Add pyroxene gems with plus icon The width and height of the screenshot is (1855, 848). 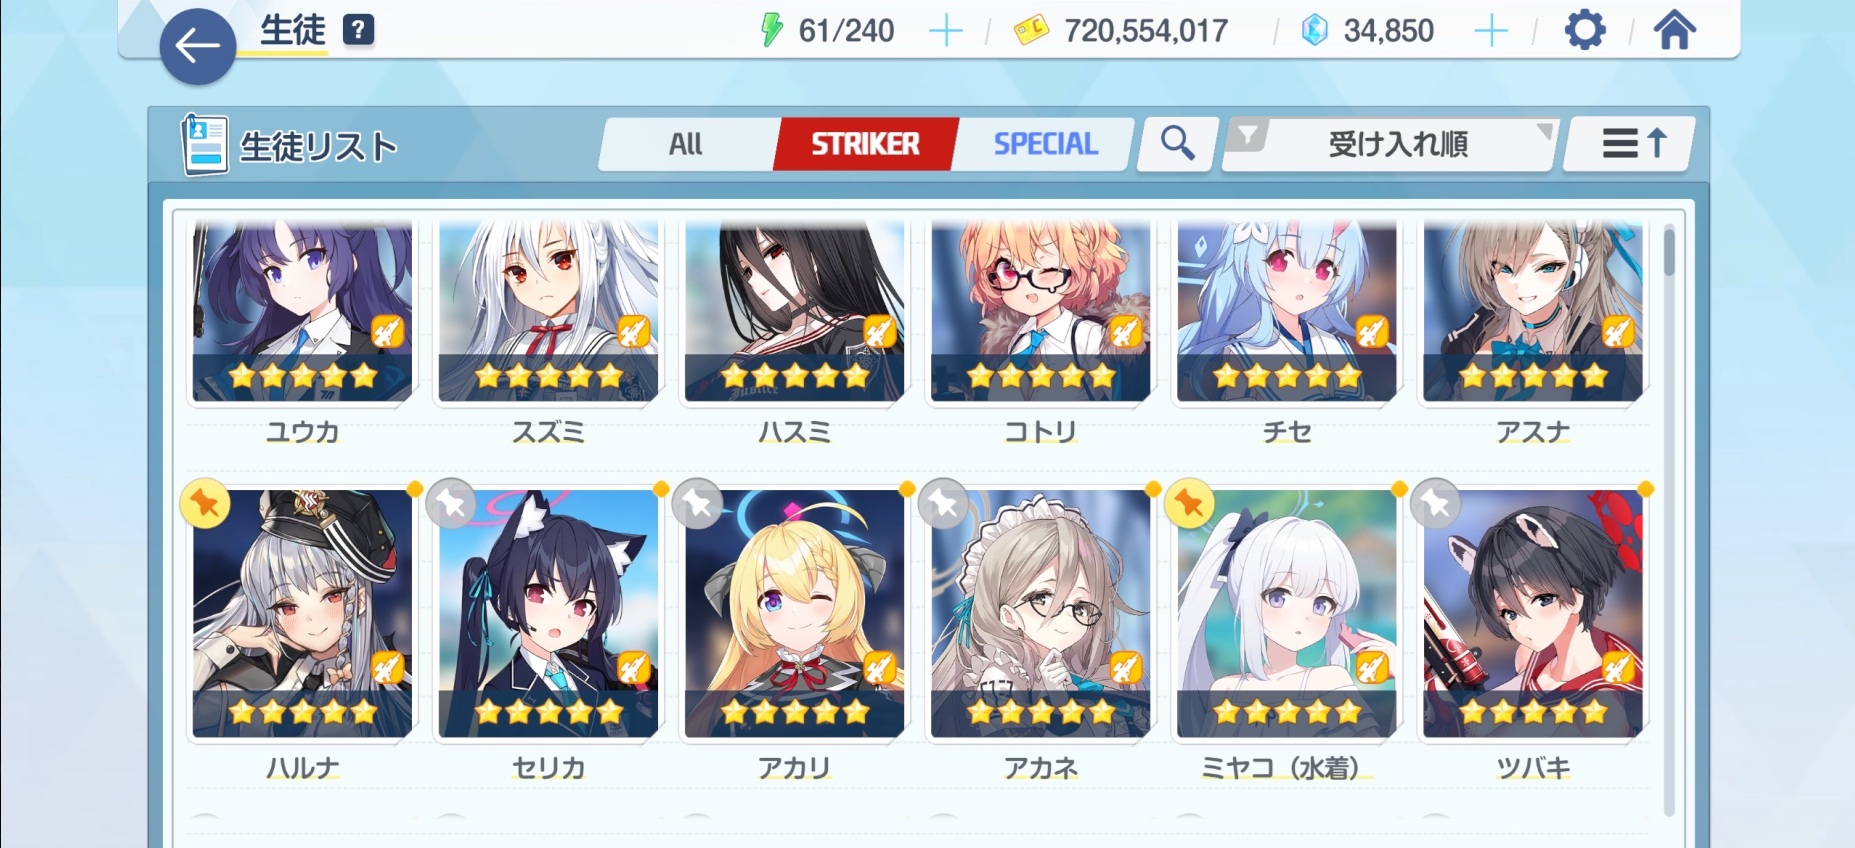1490,31
